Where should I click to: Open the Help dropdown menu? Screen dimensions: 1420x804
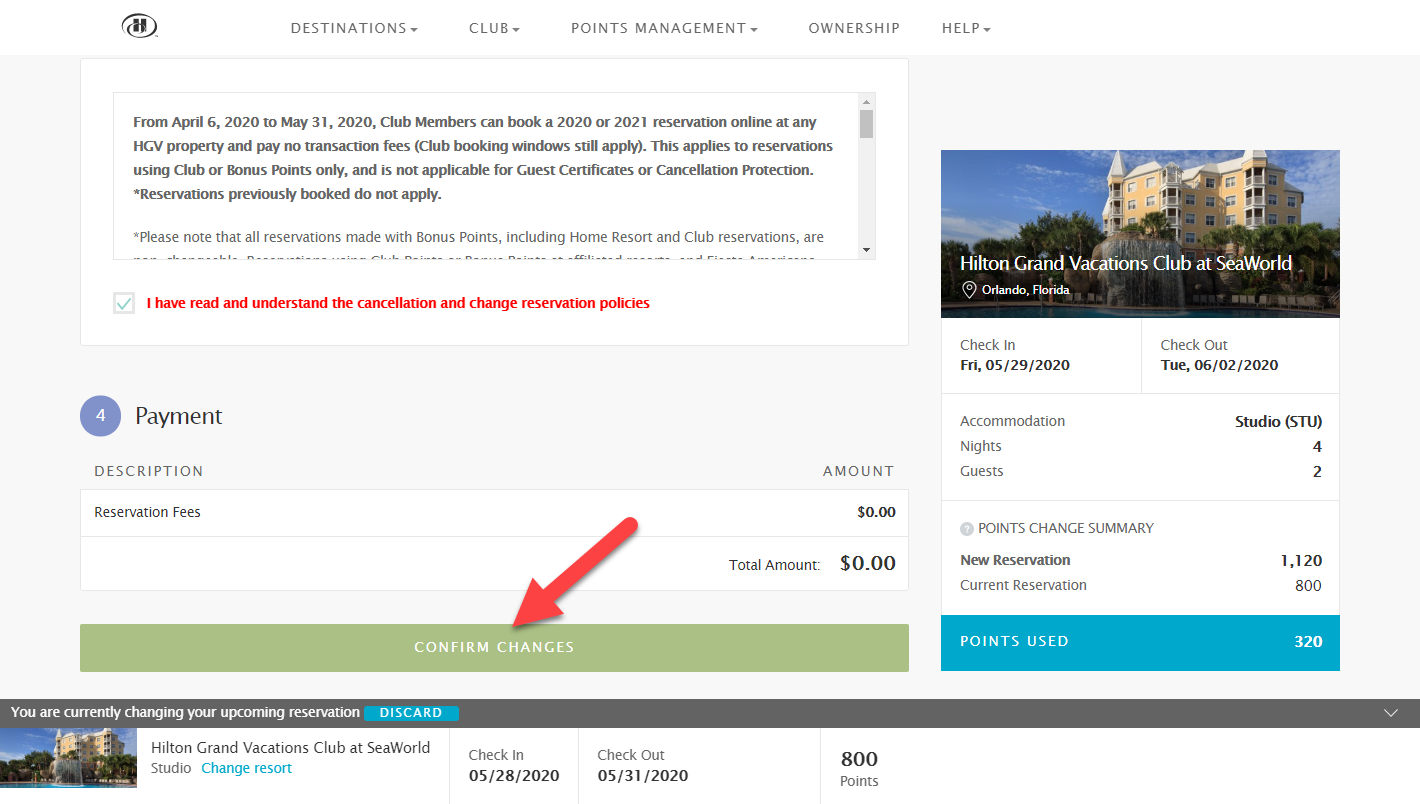pos(966,28)
